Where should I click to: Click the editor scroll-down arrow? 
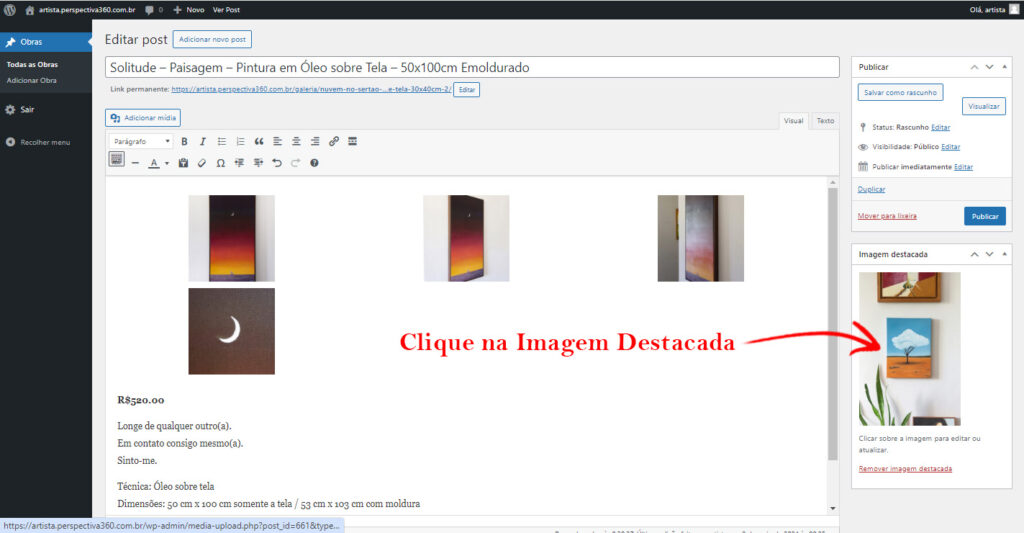[833, 508]
